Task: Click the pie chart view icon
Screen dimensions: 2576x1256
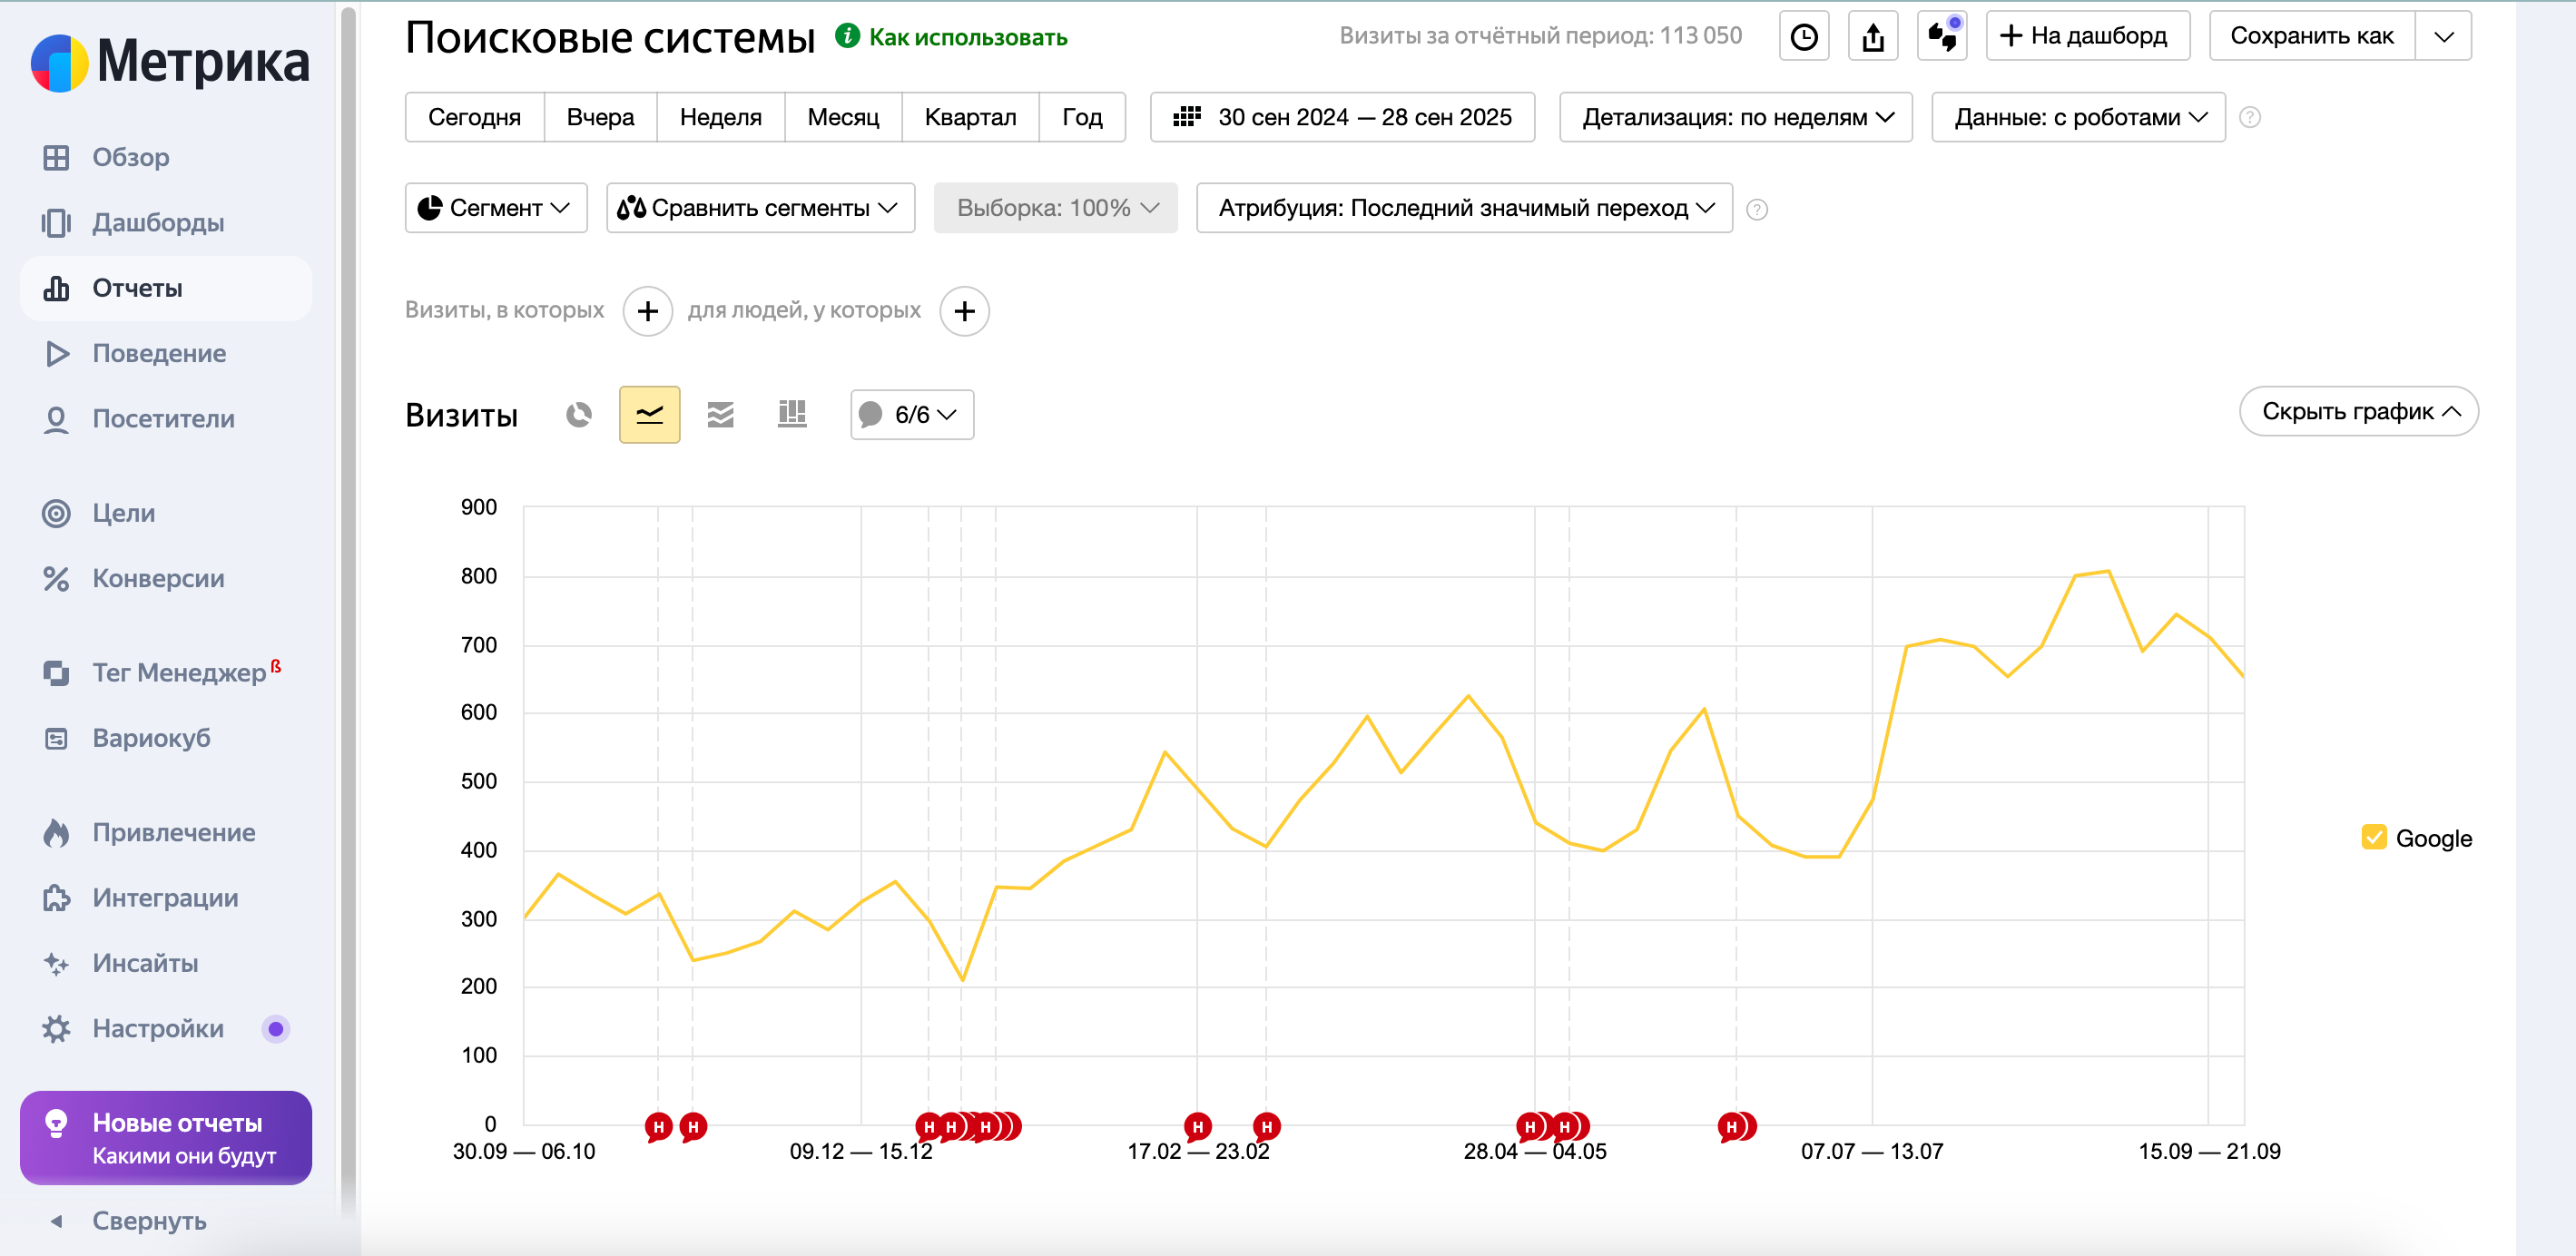Action: [x=578, y=414]
